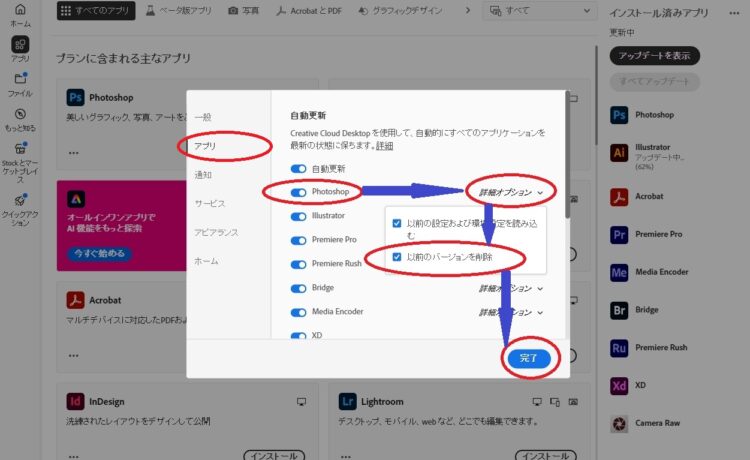Click Premiere Rush icon in installed apps list
Screen dimensions: 750x460
(x=619, y=348)
